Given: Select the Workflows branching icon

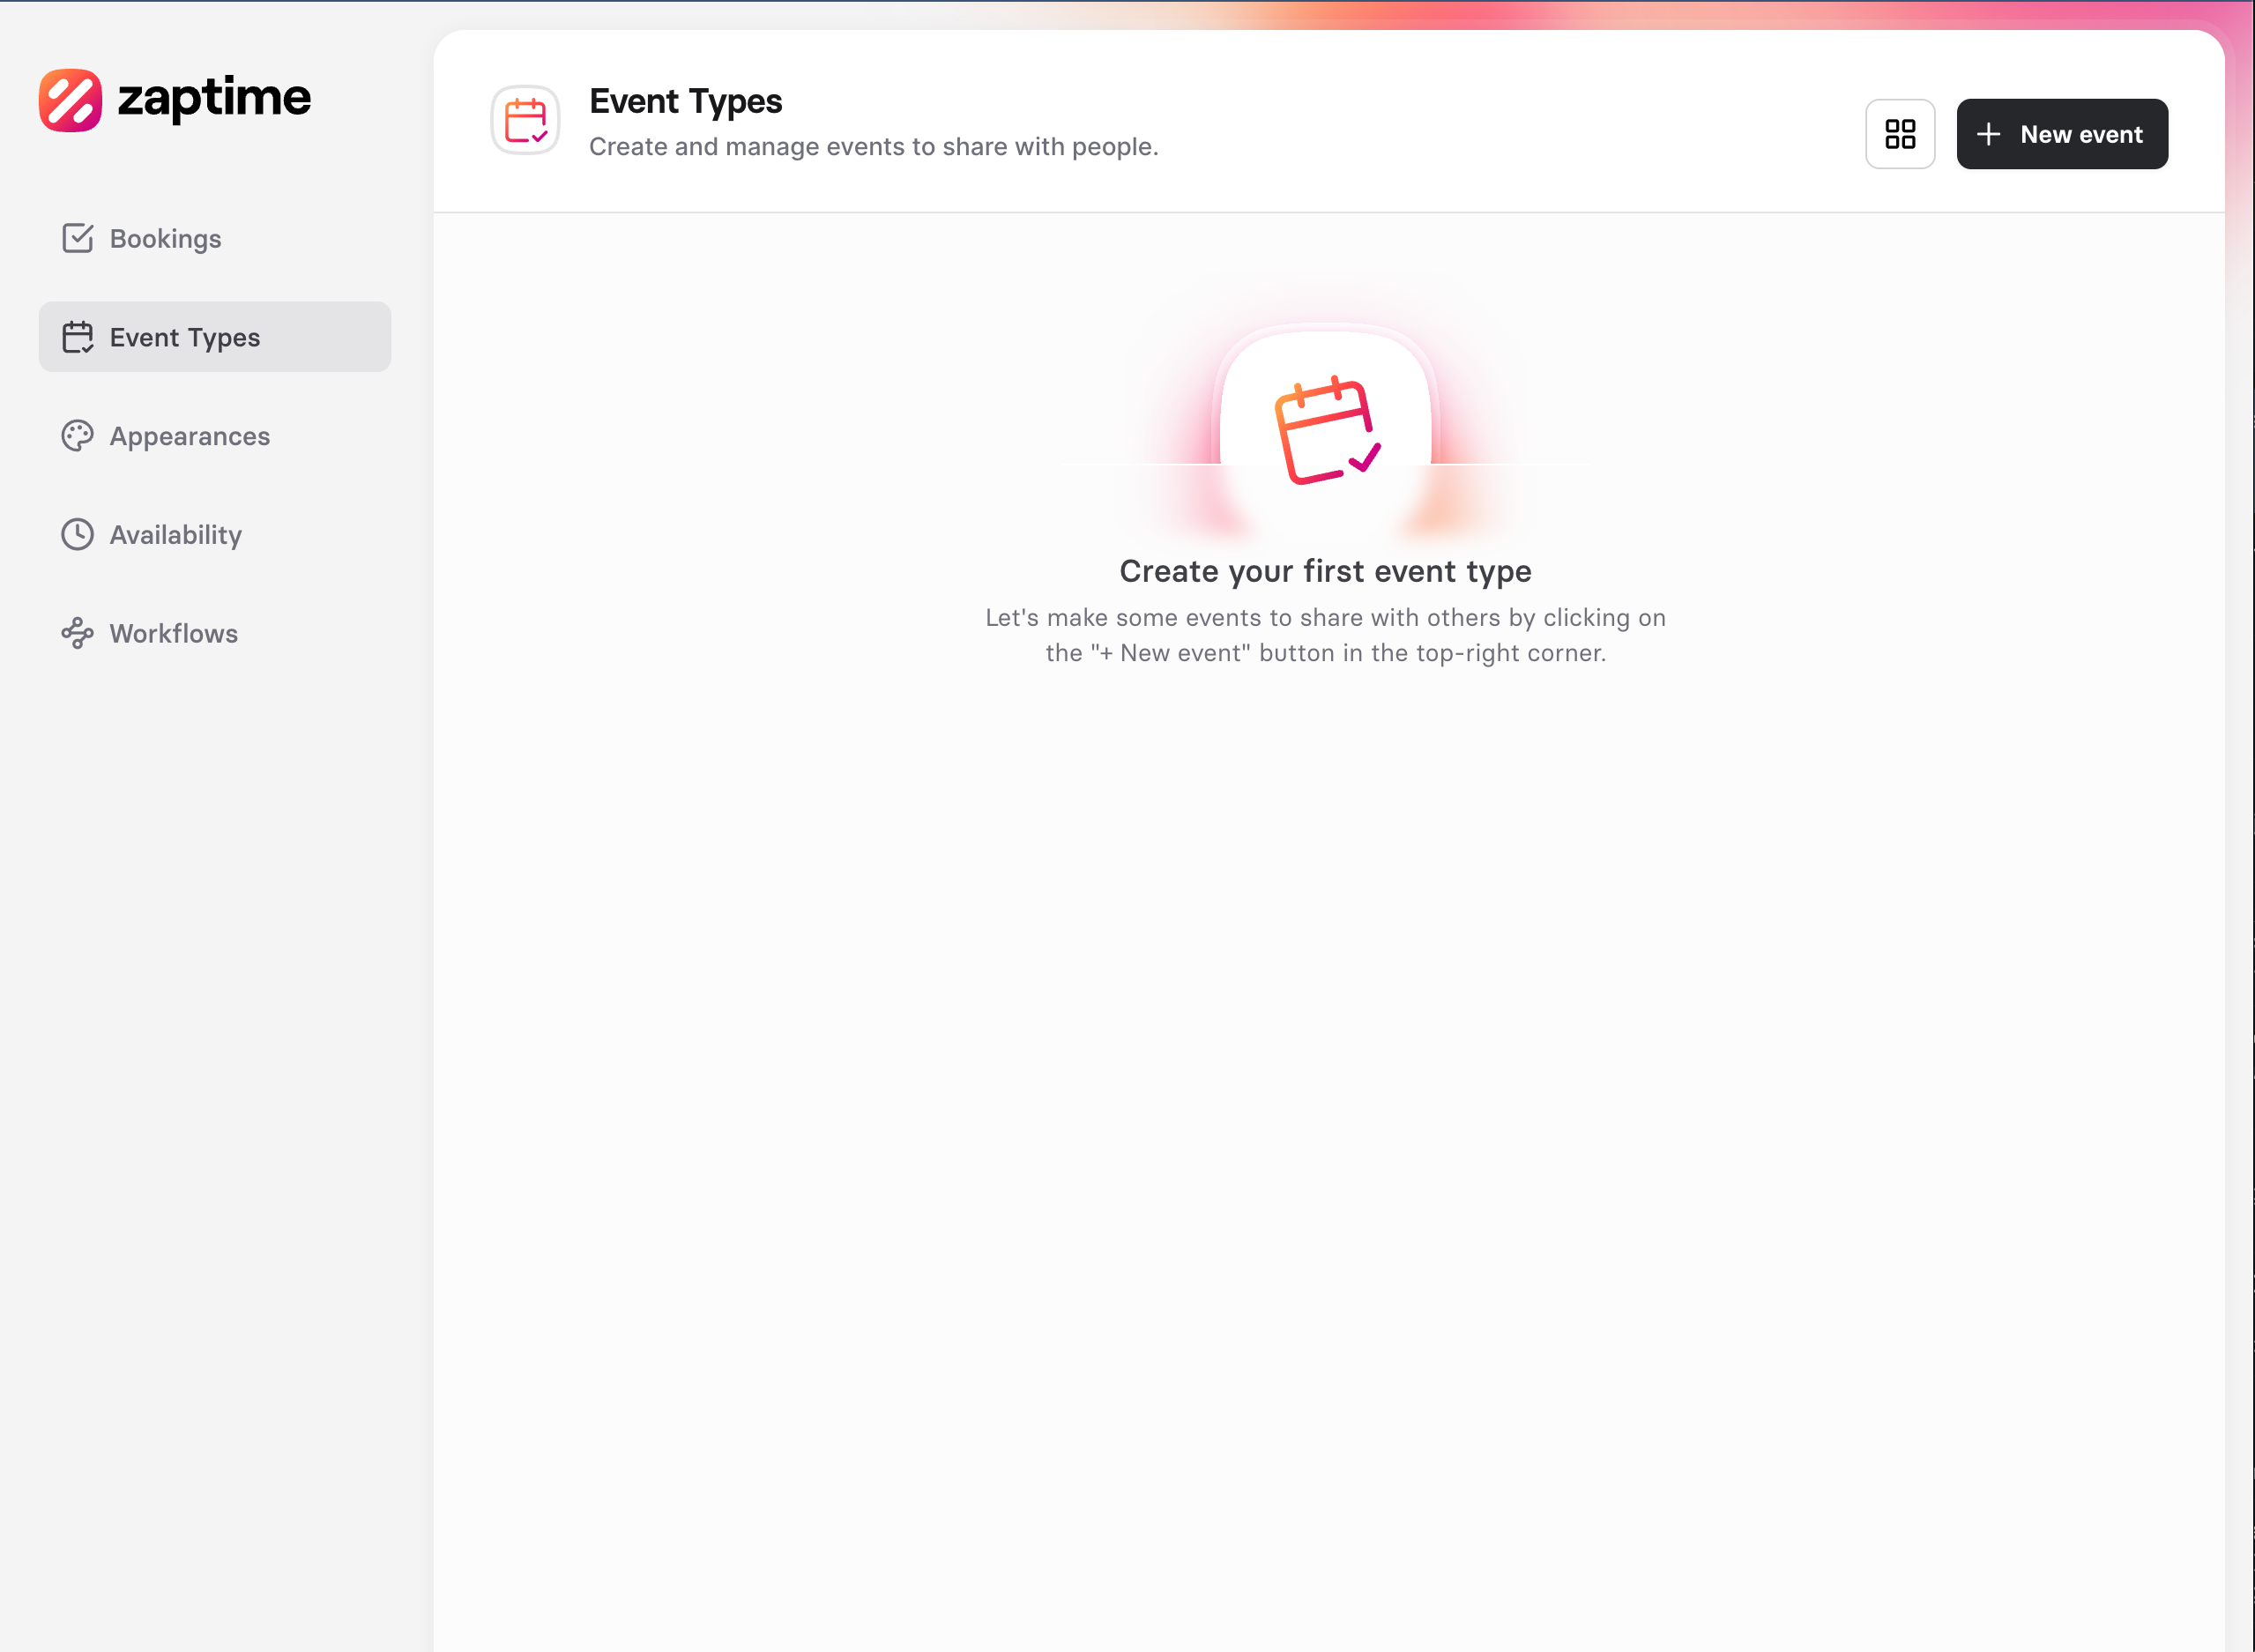Looking at the screenshot, I should point(78,633).
